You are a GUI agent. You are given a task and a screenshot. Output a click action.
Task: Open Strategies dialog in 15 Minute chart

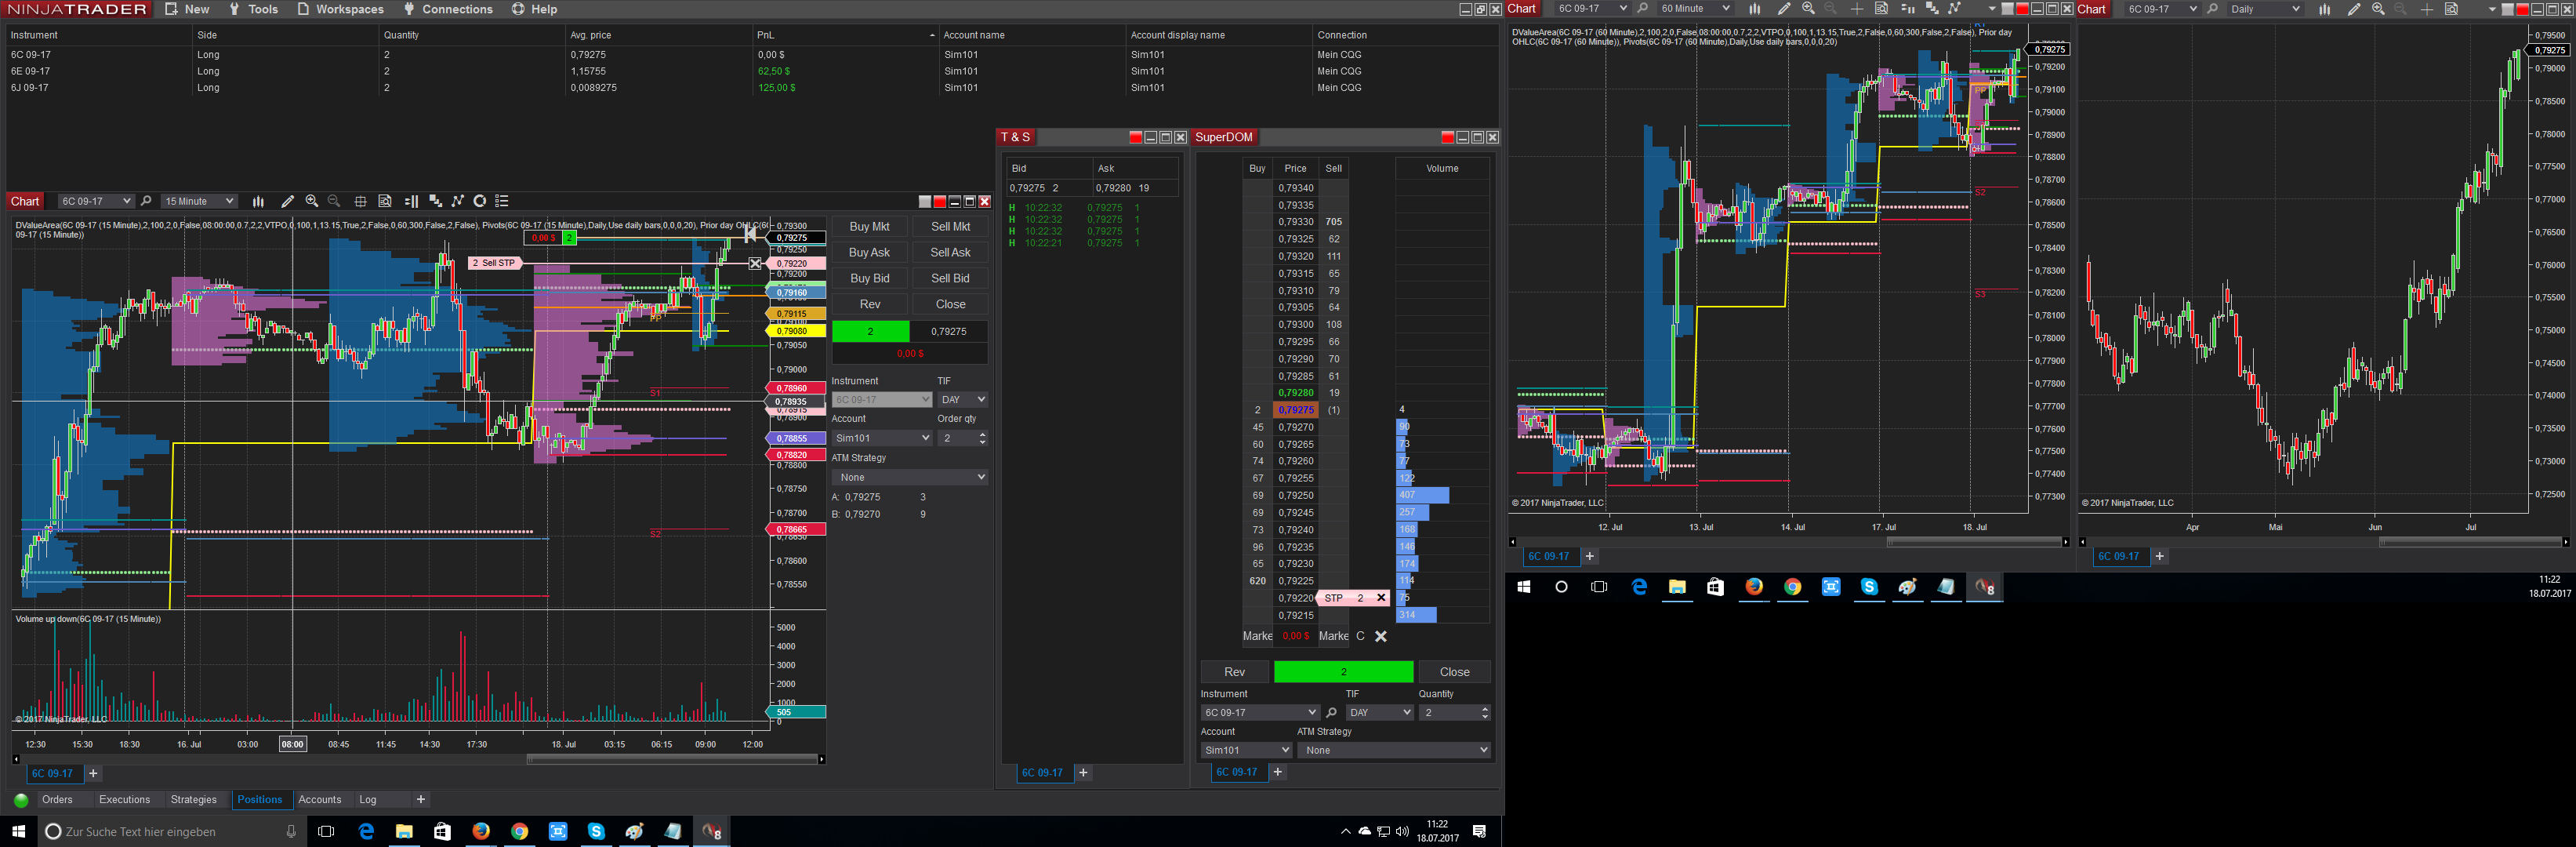pos(480,201)
